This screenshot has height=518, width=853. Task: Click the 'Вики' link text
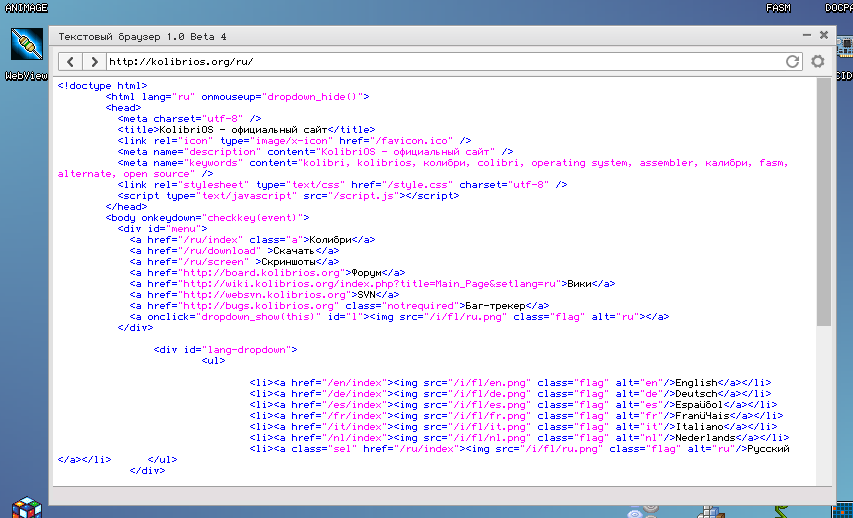tap(579, 284)
